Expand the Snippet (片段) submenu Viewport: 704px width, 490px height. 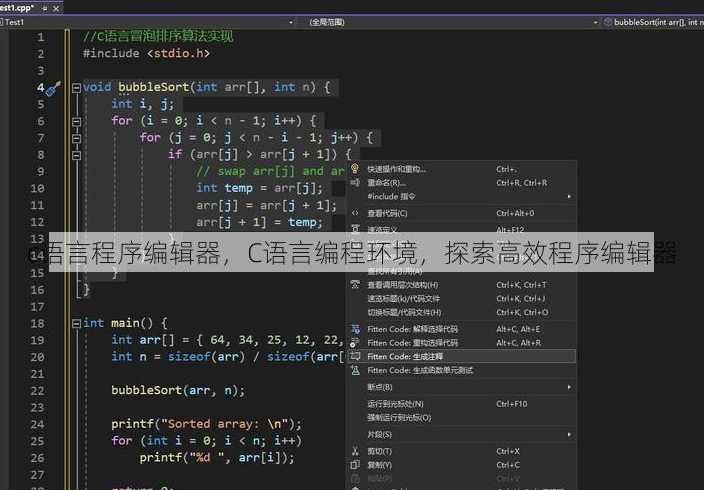pos(569,434)
